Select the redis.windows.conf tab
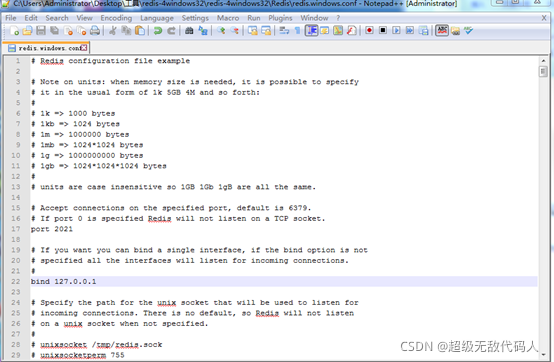The width and height of the screenshot is (554, 362). (45, 48)
